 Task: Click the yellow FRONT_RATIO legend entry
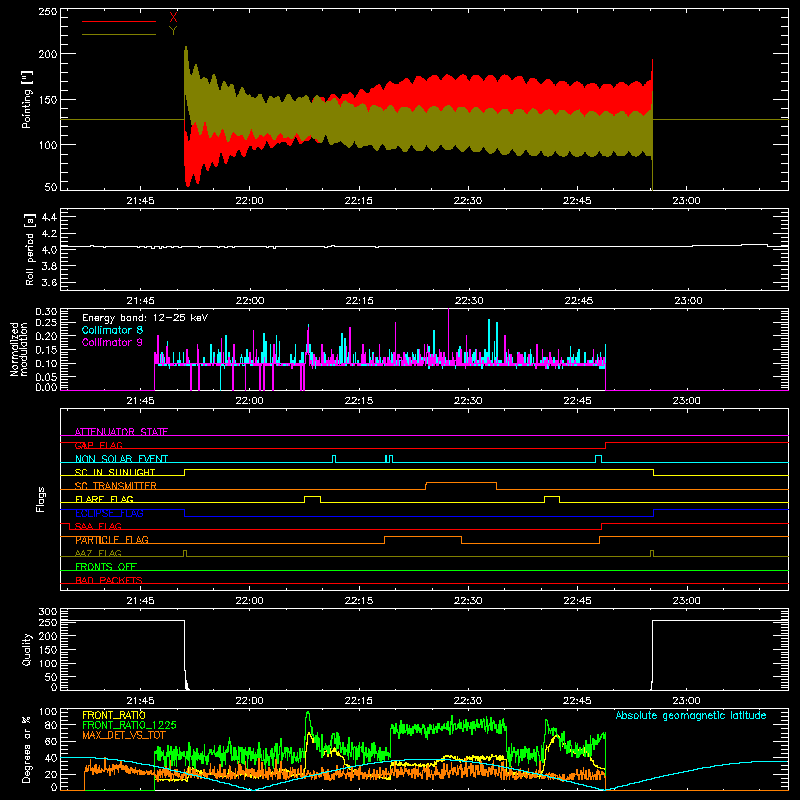[114, 715]
